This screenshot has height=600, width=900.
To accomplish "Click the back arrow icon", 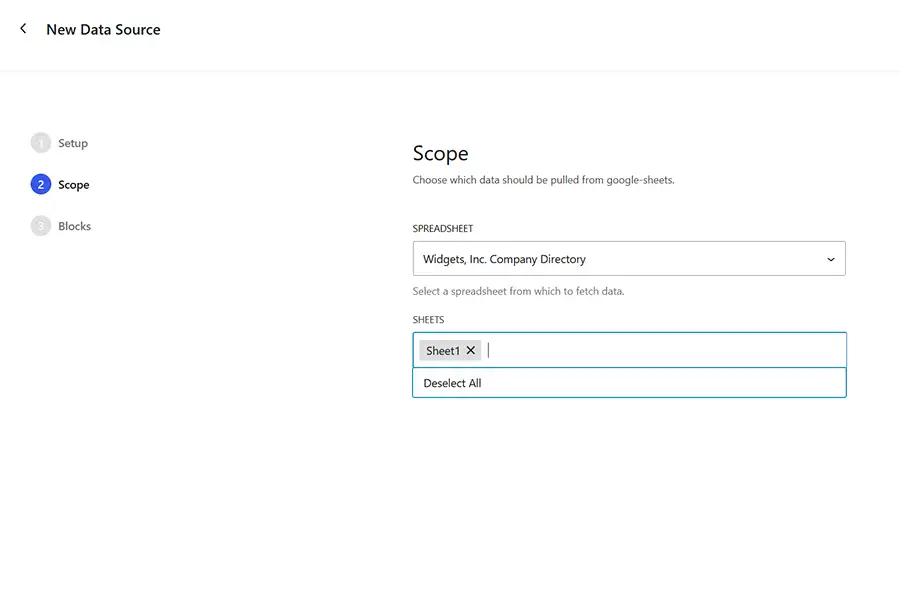I will (x=22, y=28).
